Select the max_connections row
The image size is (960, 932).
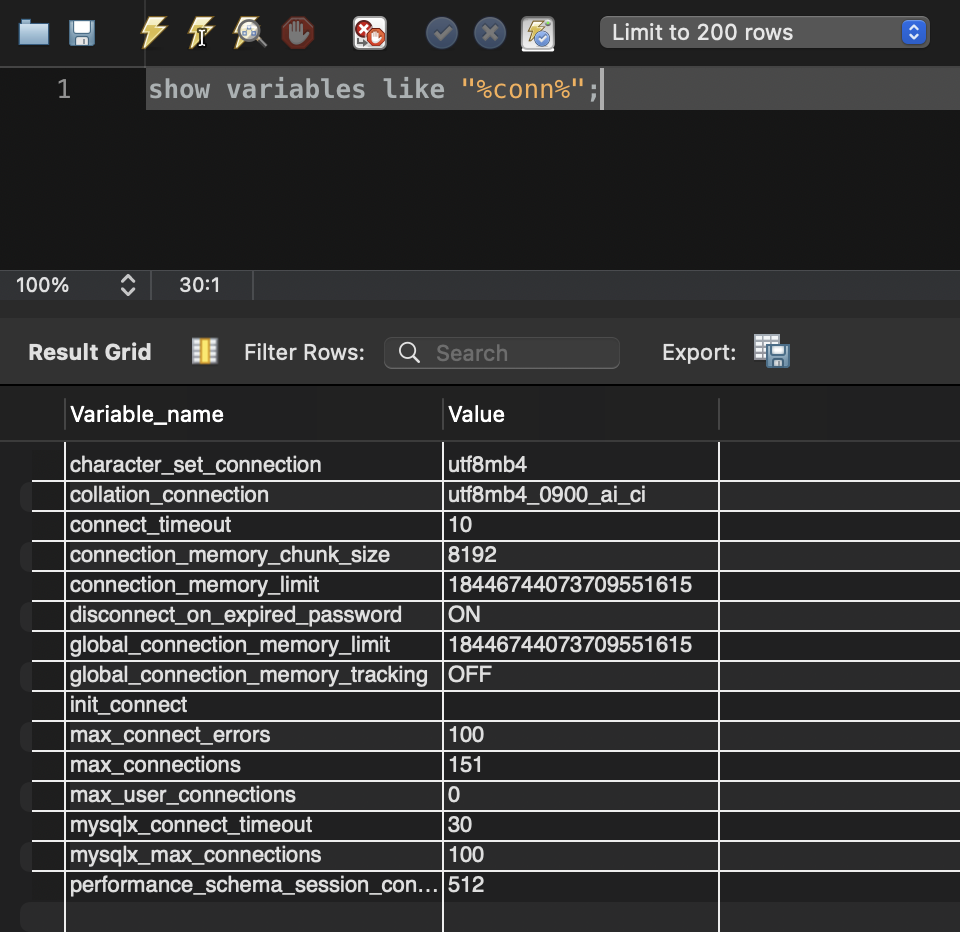pyautogui.click(x=155, y=765)
